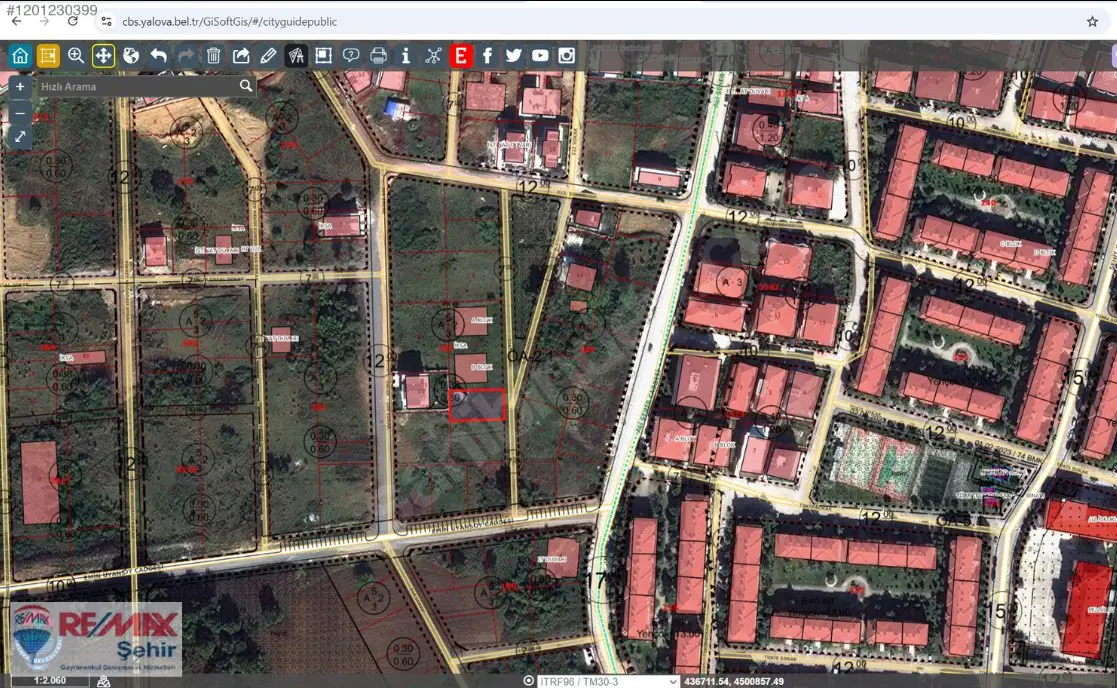Click the location marker icon beside the scale

pyautogui.click(x=103, y=682)
